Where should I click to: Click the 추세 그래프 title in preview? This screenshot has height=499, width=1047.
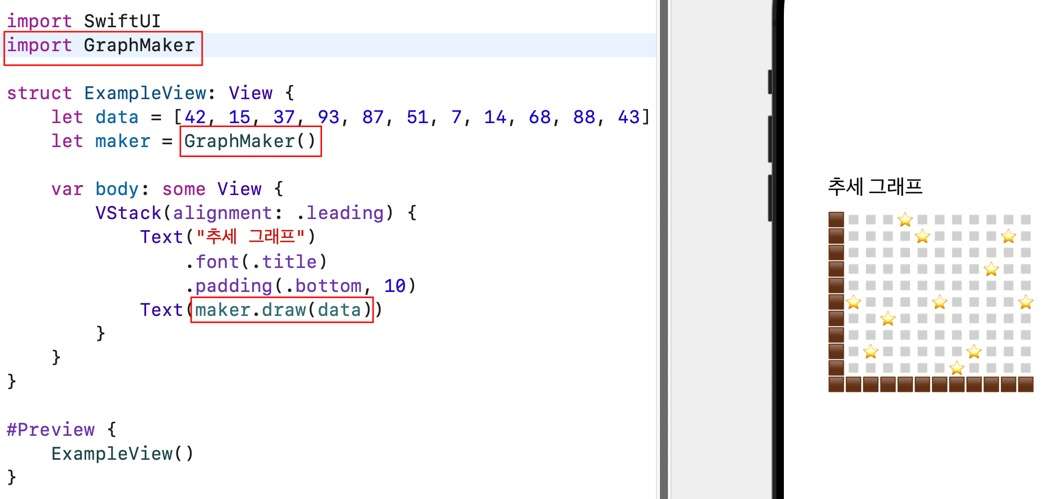point(874,186)
